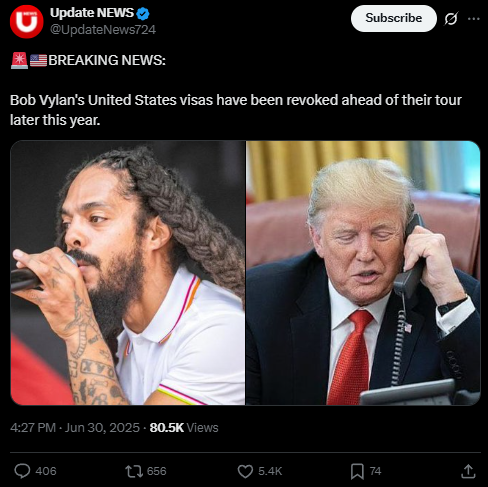This screenshot has height=487, width=488.
Task: View the 656 reposts count
Action: click(156, 471)
